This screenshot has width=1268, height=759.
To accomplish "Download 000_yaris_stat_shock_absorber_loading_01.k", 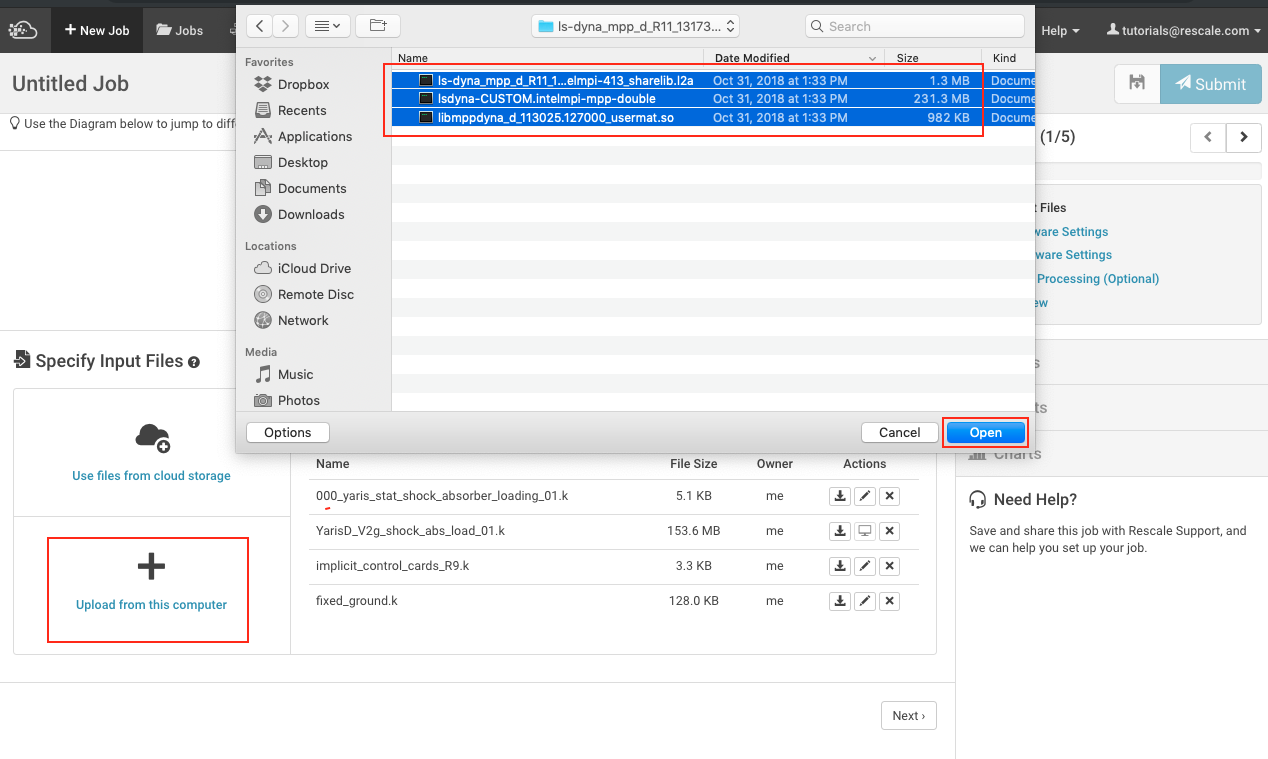I will pos(840,496).
